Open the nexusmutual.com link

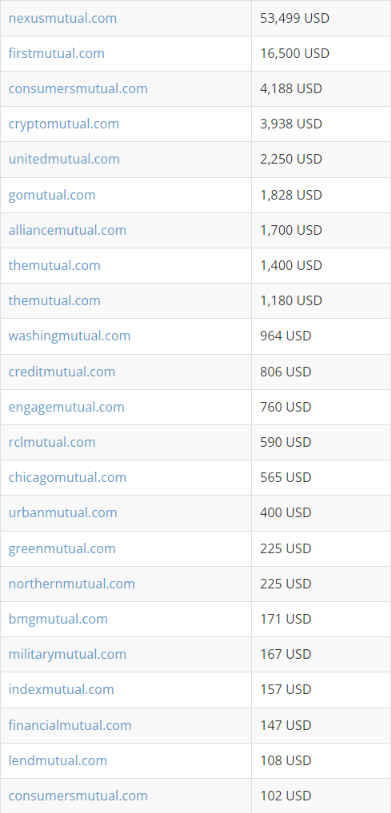coord(63,19)
